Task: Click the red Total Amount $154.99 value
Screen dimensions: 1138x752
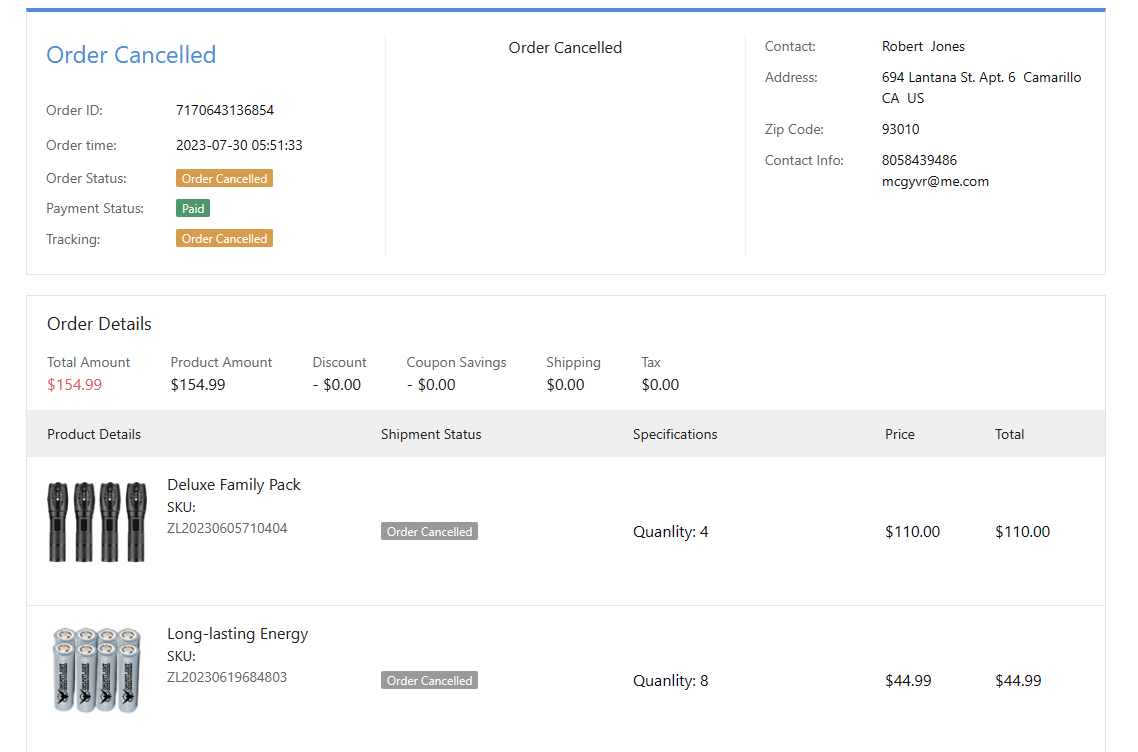Action: coord(74,385)
